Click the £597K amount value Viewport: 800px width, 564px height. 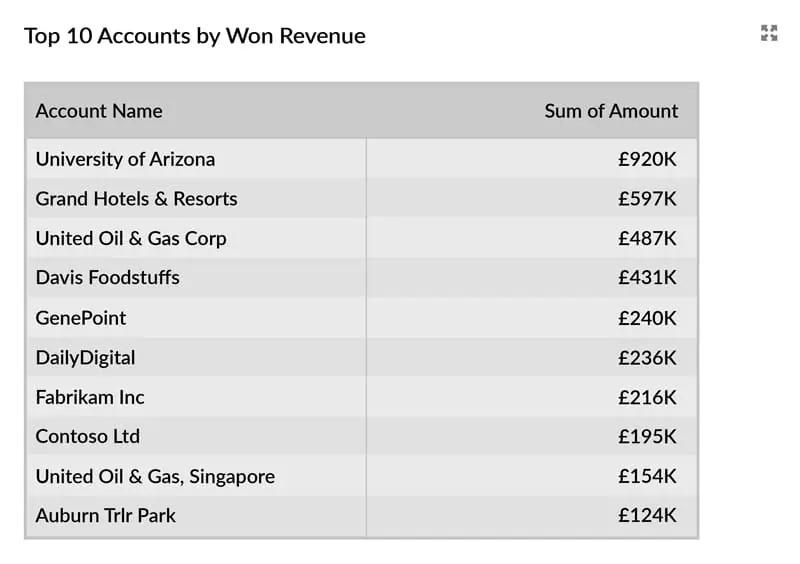coord(647,199)
